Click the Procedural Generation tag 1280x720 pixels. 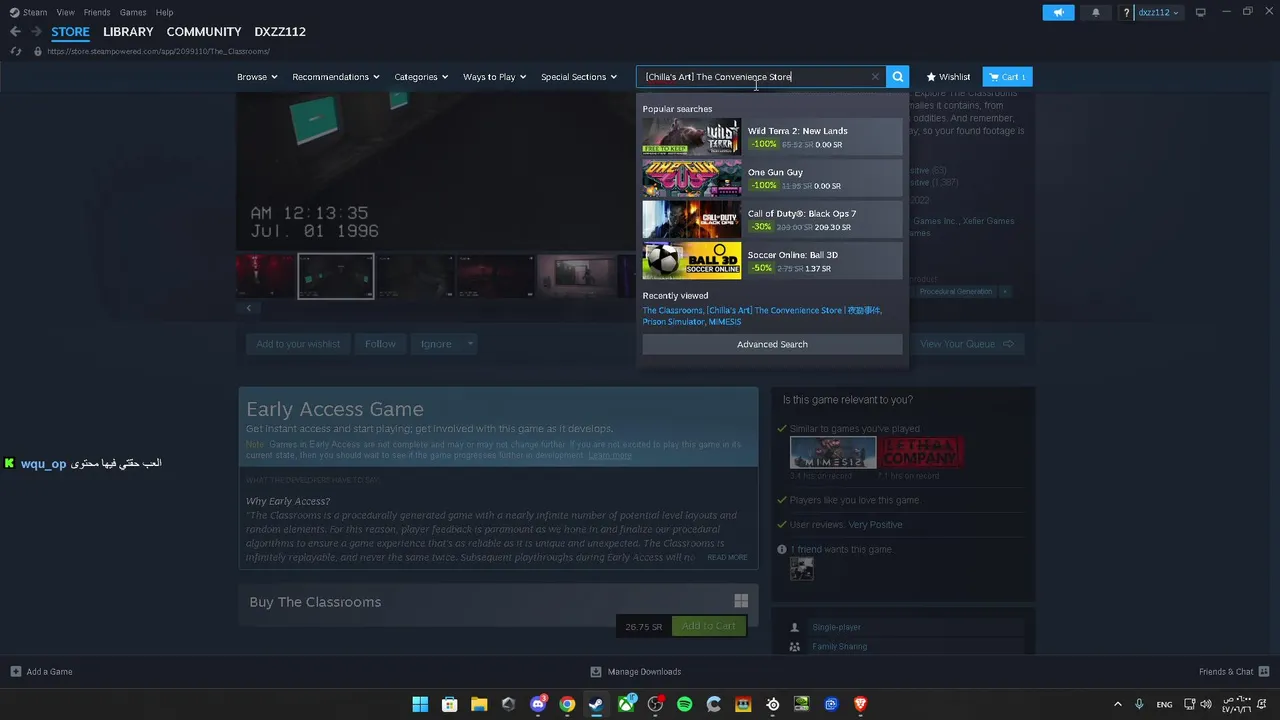[x=956, y=292]
